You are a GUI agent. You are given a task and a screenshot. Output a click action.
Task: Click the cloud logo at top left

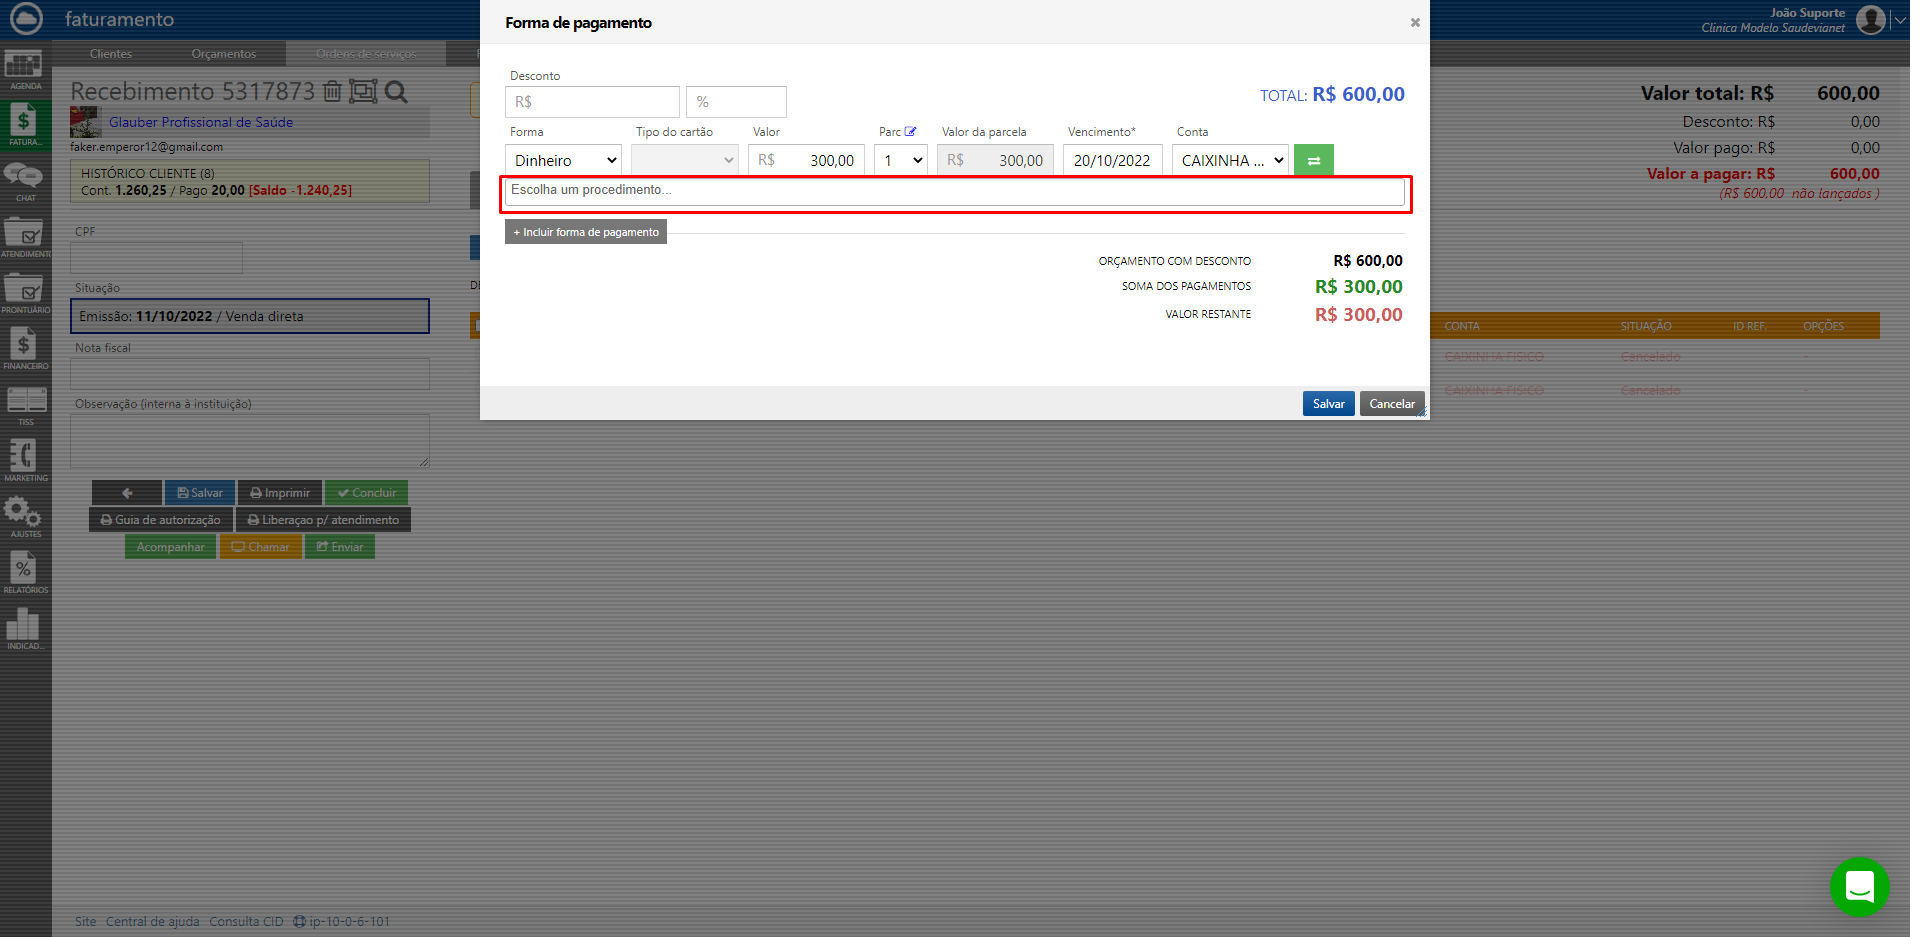pos(26,19)
